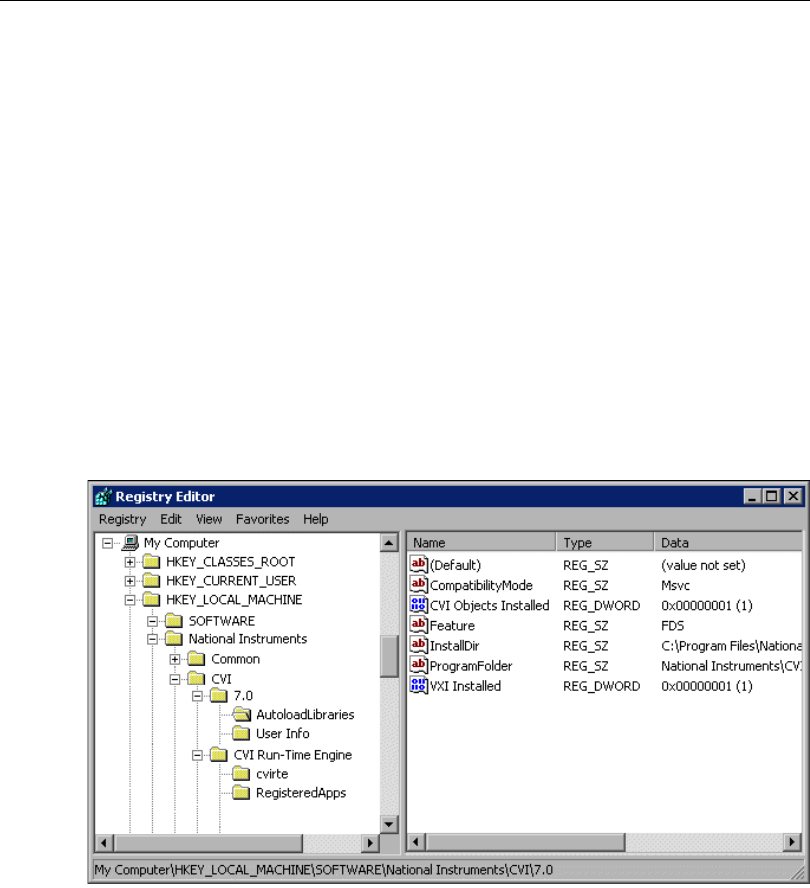Click the open AutoloadLibraries folder icon
The image size is (810, 888).
242,714
